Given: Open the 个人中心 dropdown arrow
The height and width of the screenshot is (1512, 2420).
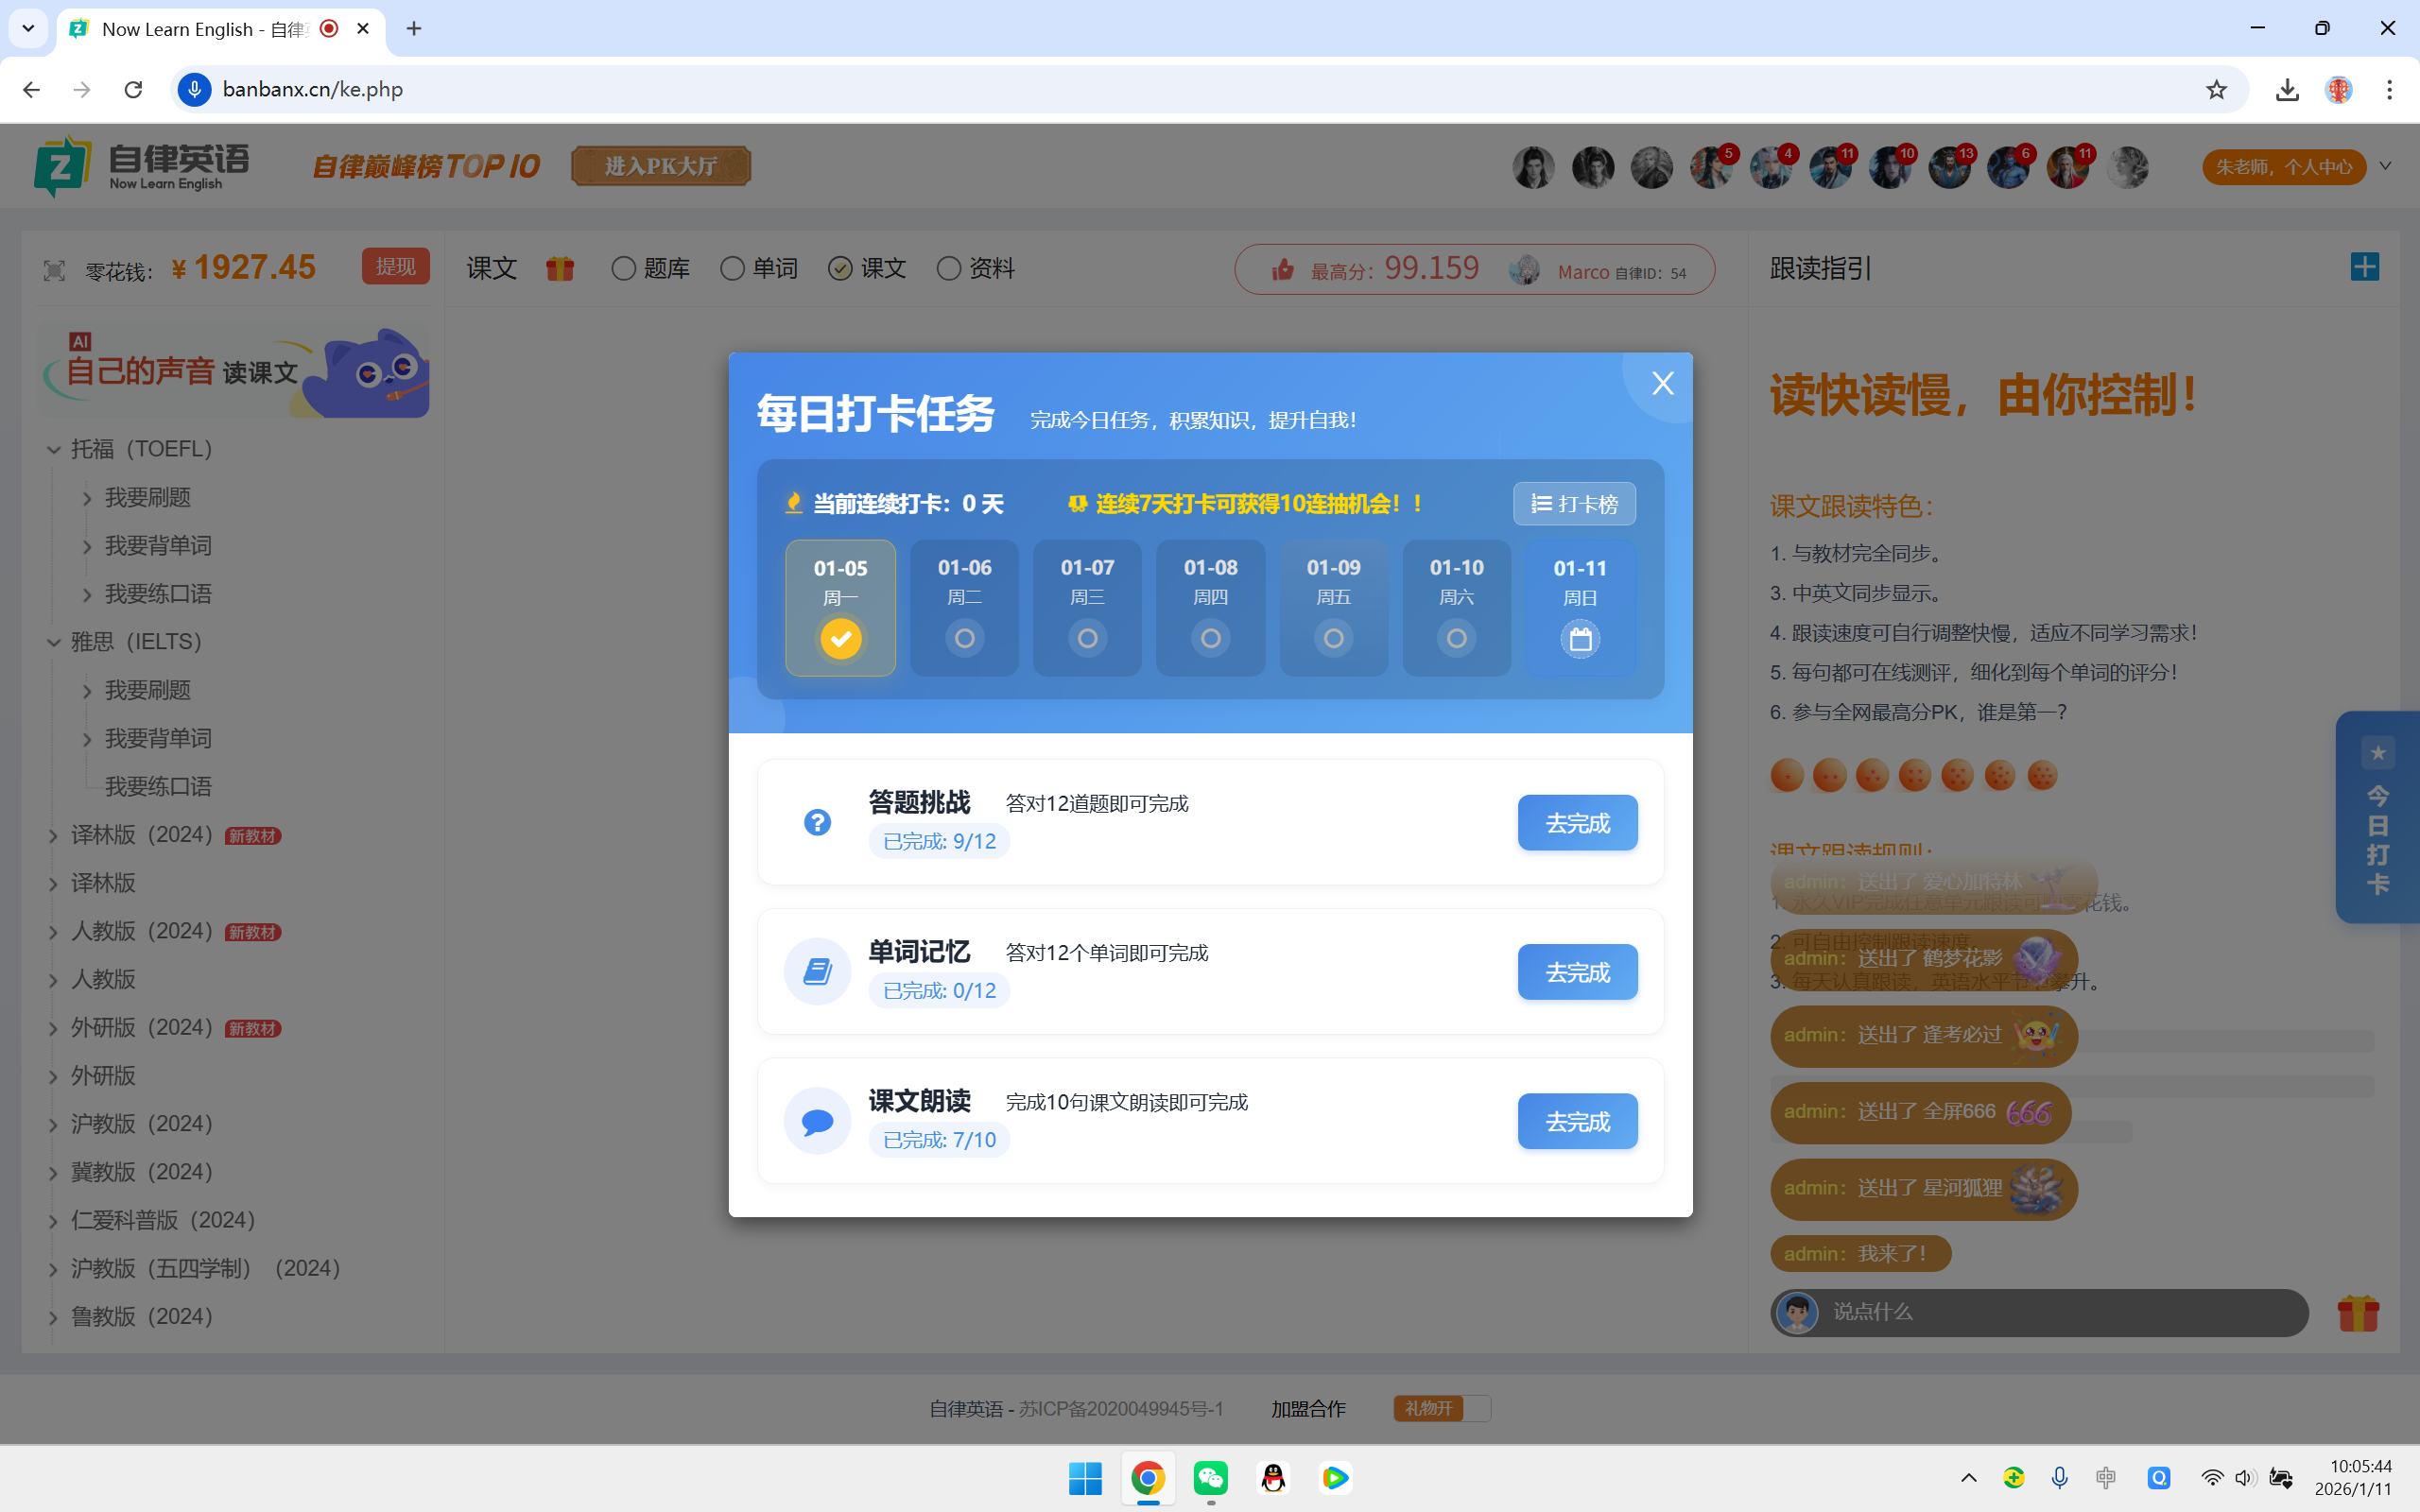Looking at the screenshot, I should point(2386,166).
